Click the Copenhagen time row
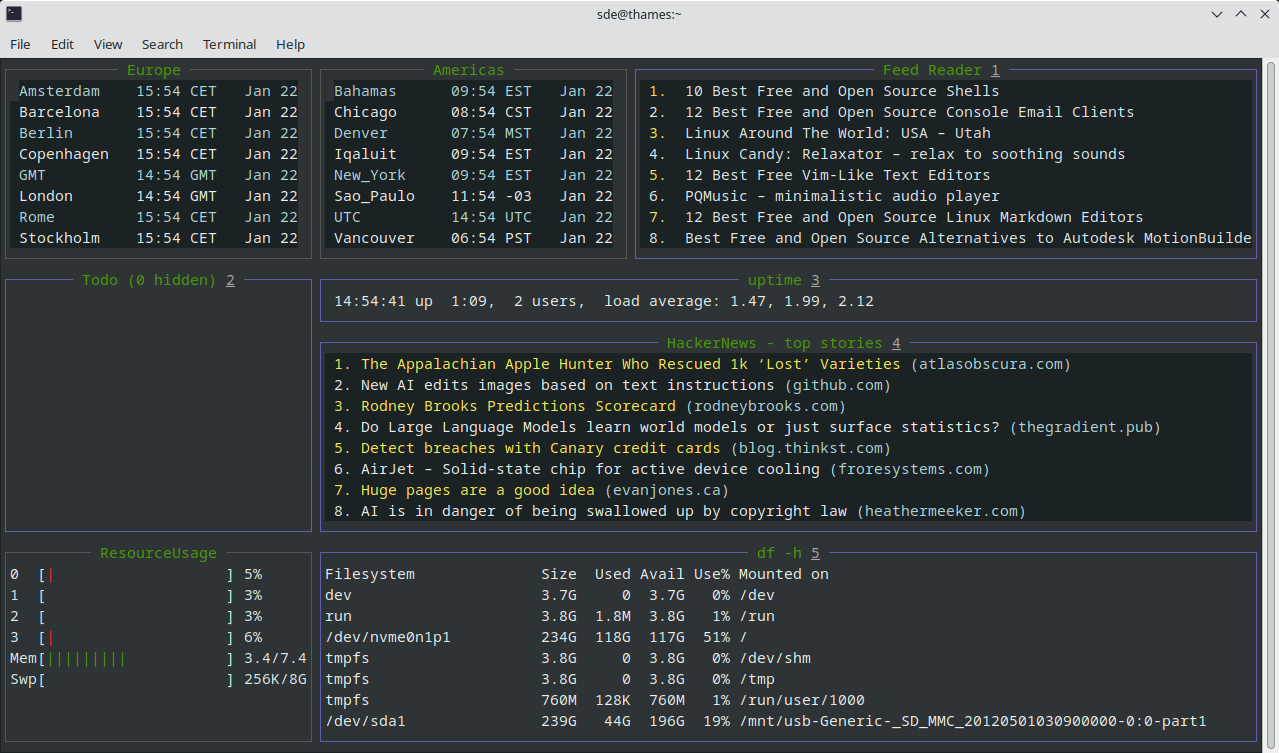The image size is (1279, 753). [x=158, y=154]
